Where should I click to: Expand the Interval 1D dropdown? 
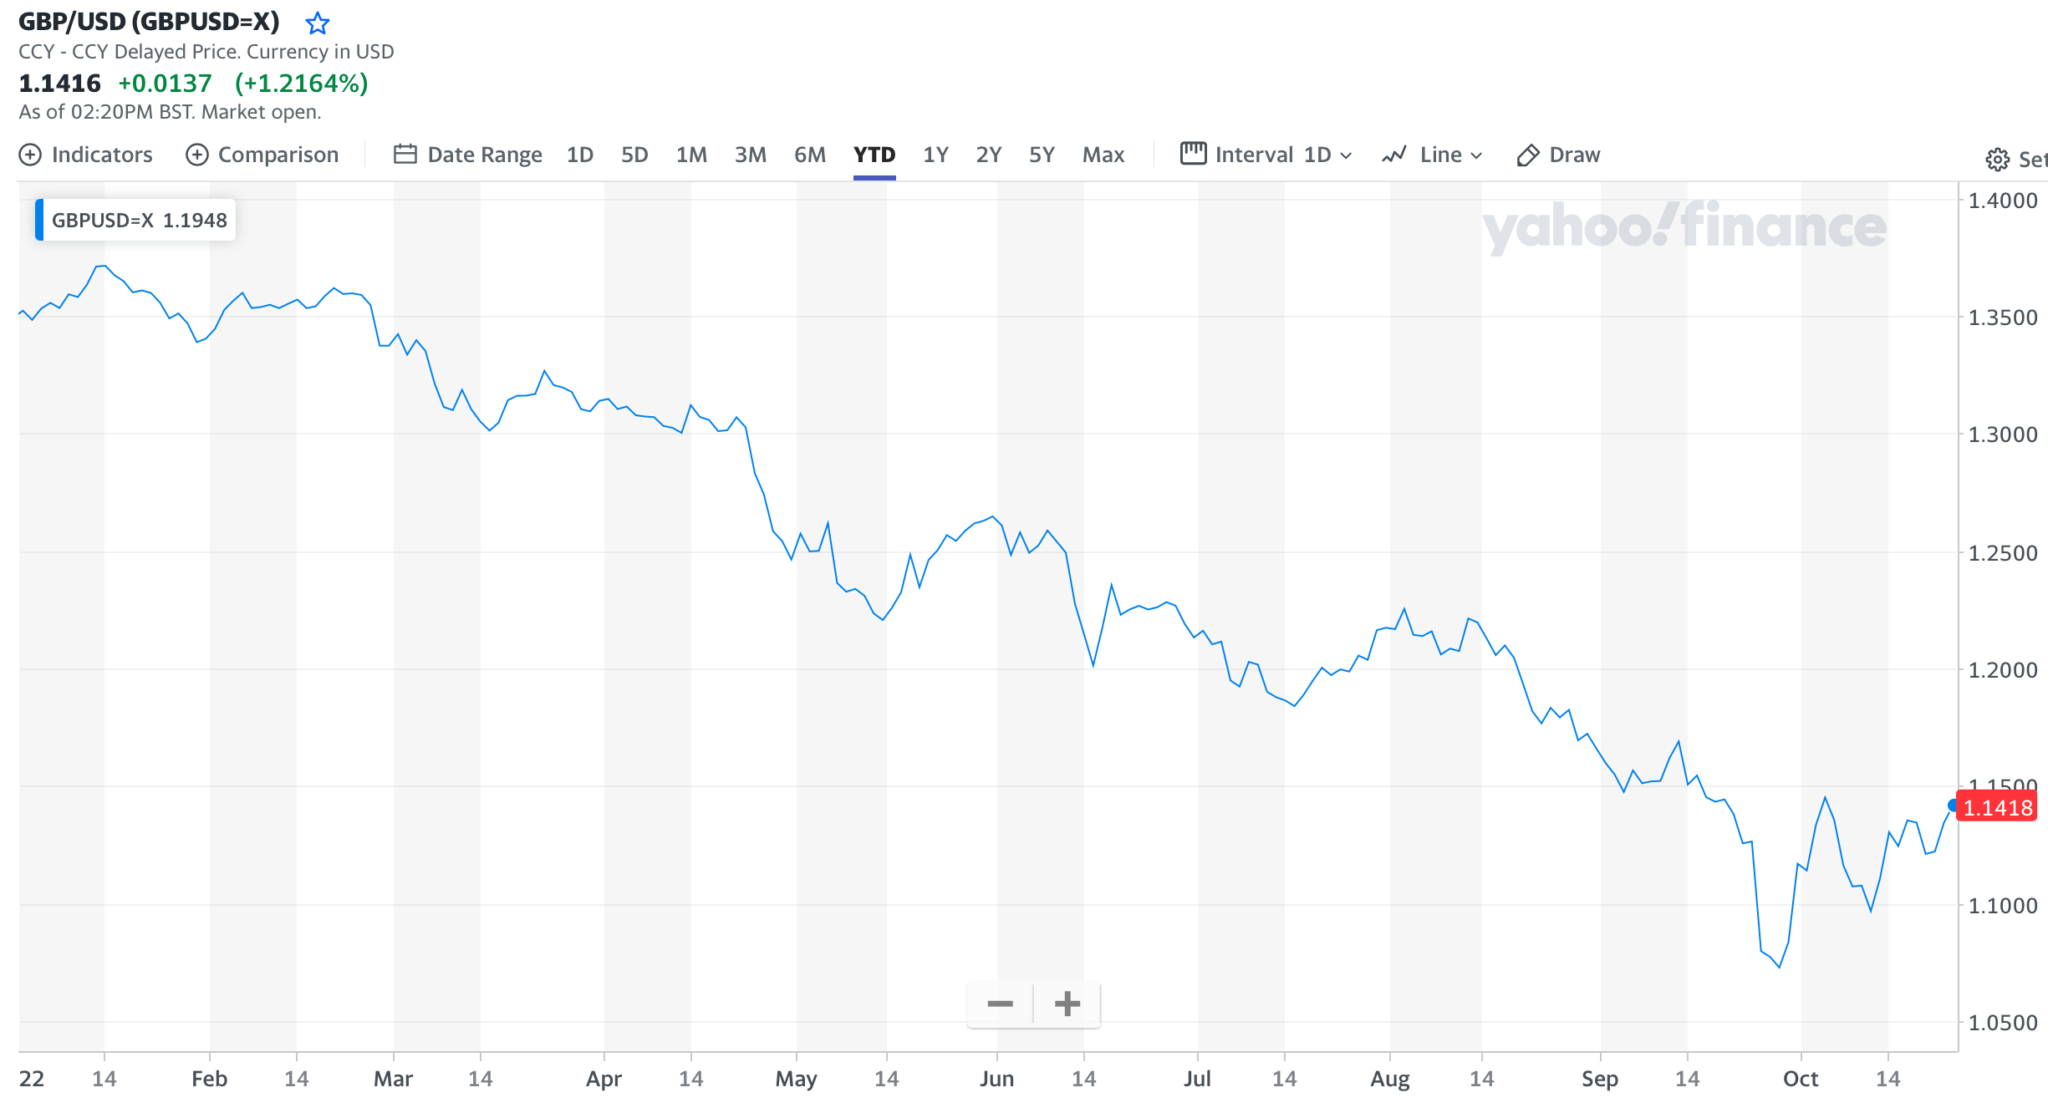tap(1266, 155)
